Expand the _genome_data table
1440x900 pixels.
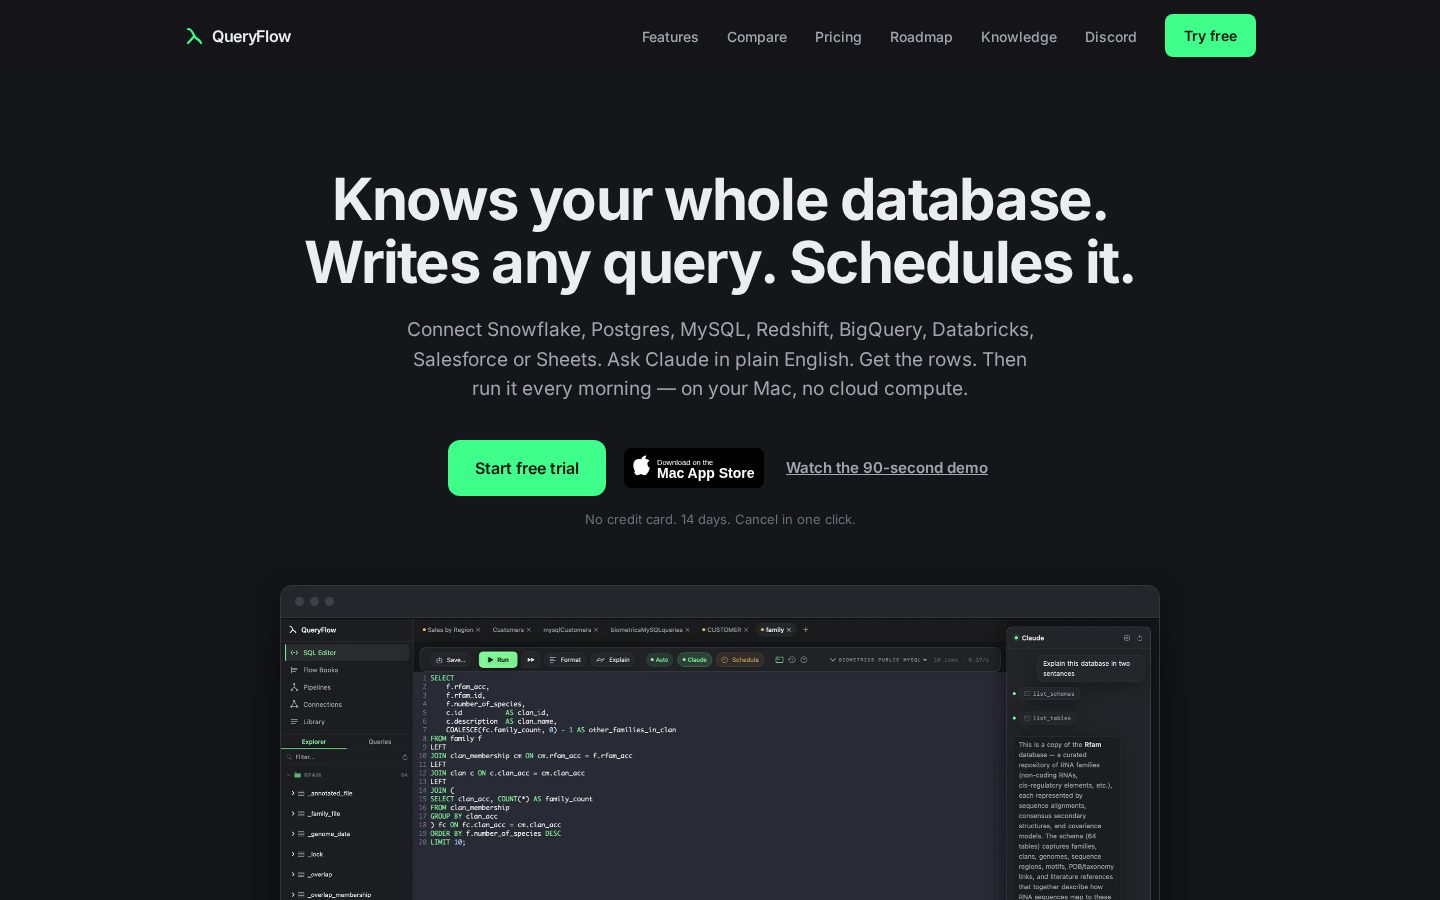click(x=293, y=834)
